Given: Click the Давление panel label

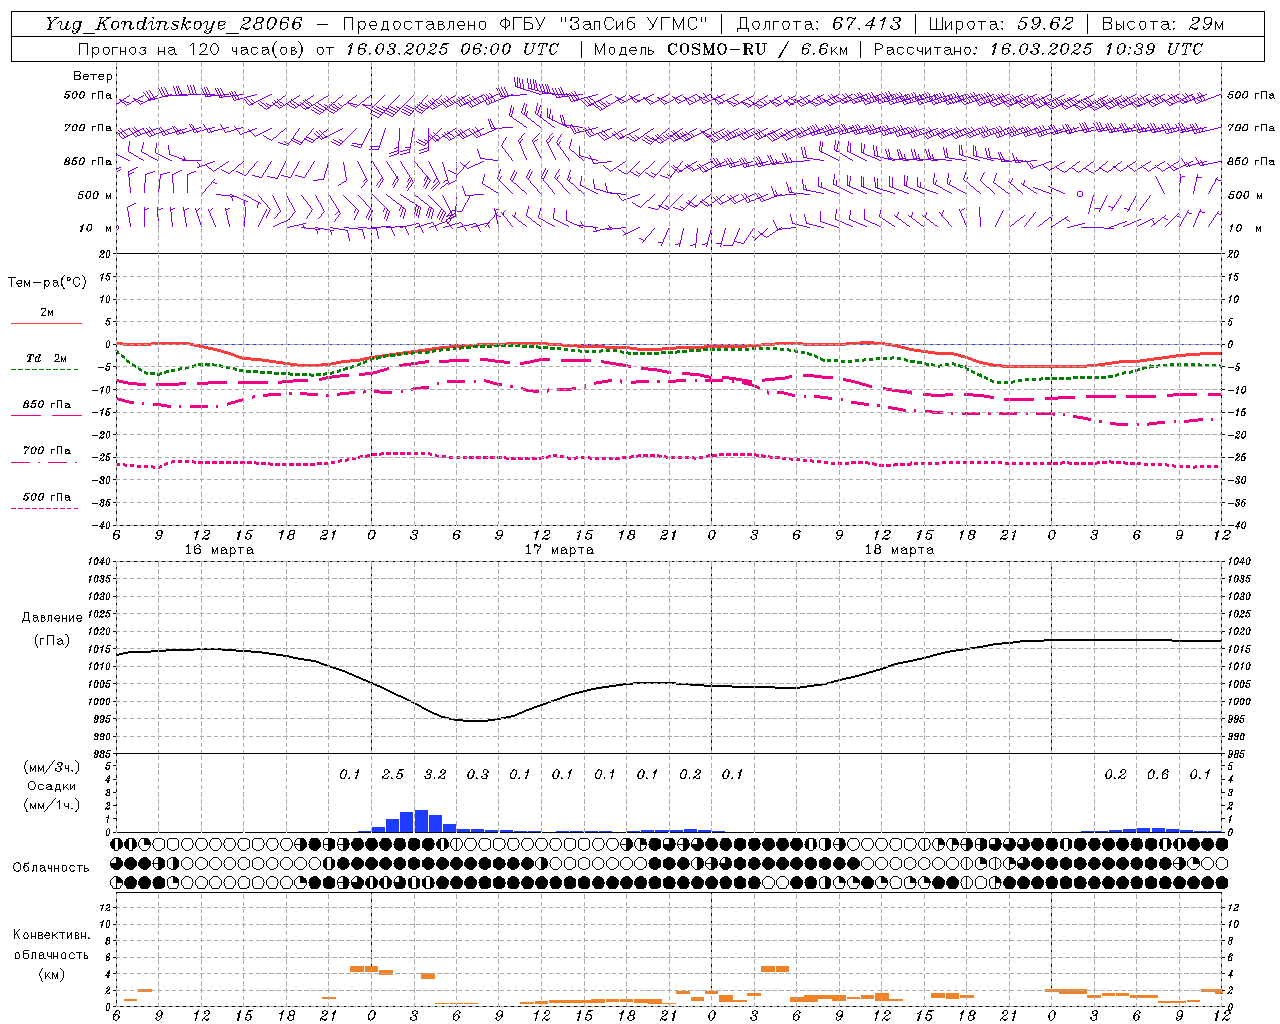Looking at the screenshot, I should click(52, 617).
